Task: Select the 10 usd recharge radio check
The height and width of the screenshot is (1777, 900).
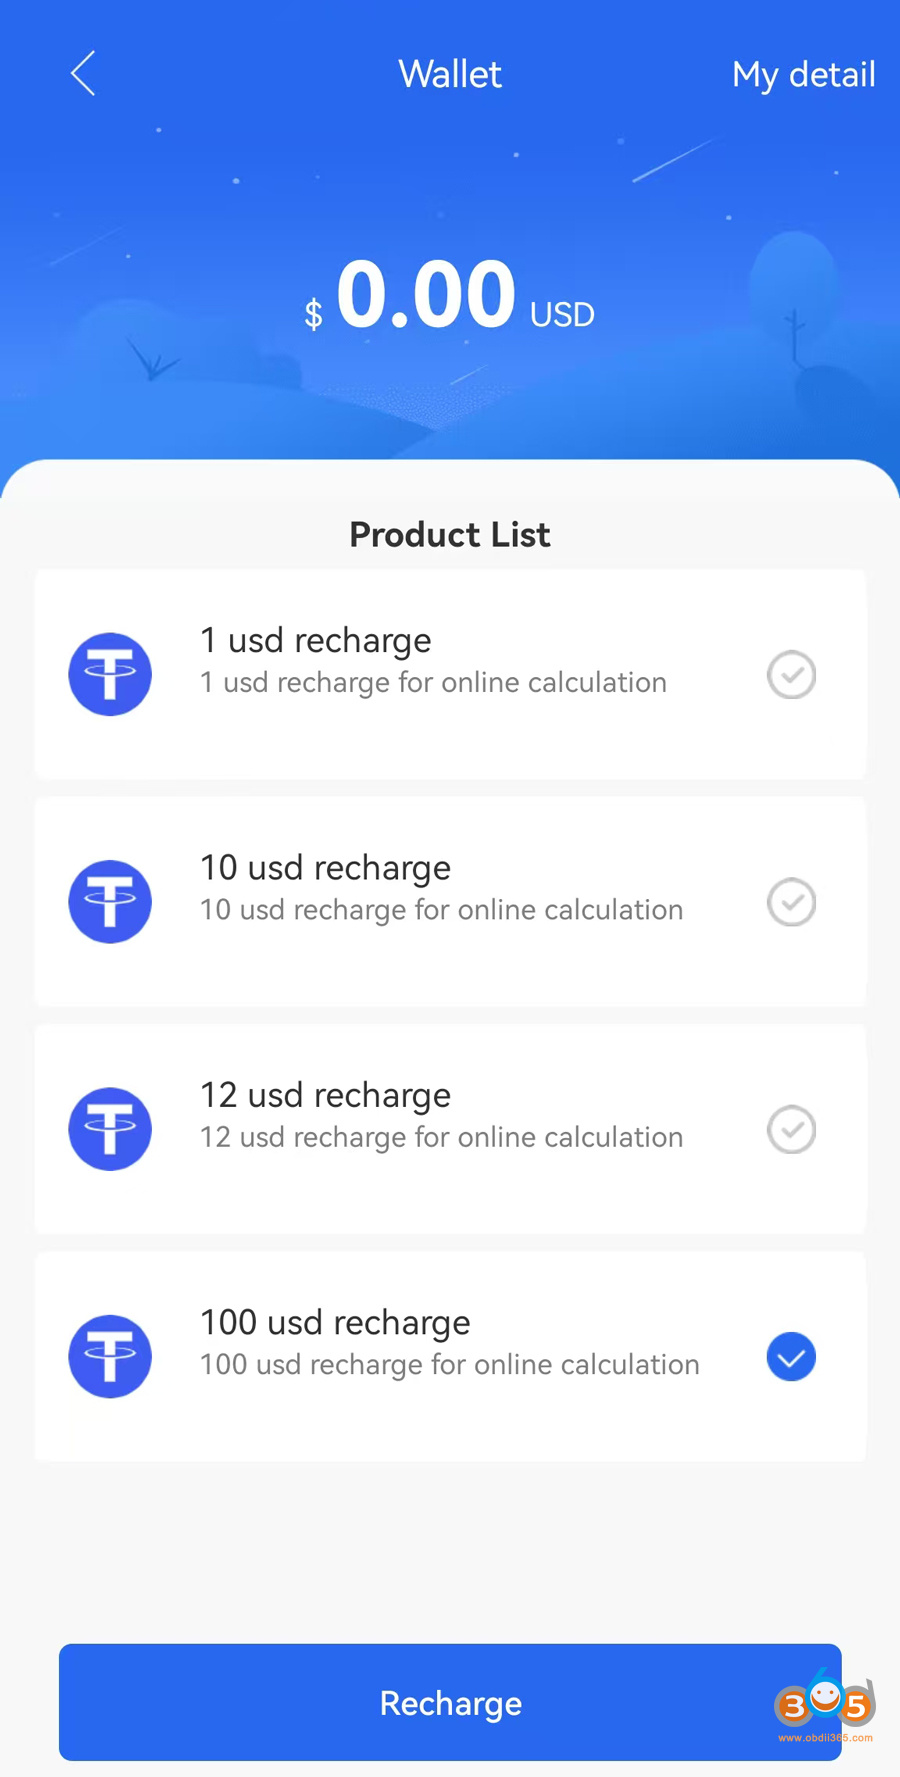Action: pos(791,902)
